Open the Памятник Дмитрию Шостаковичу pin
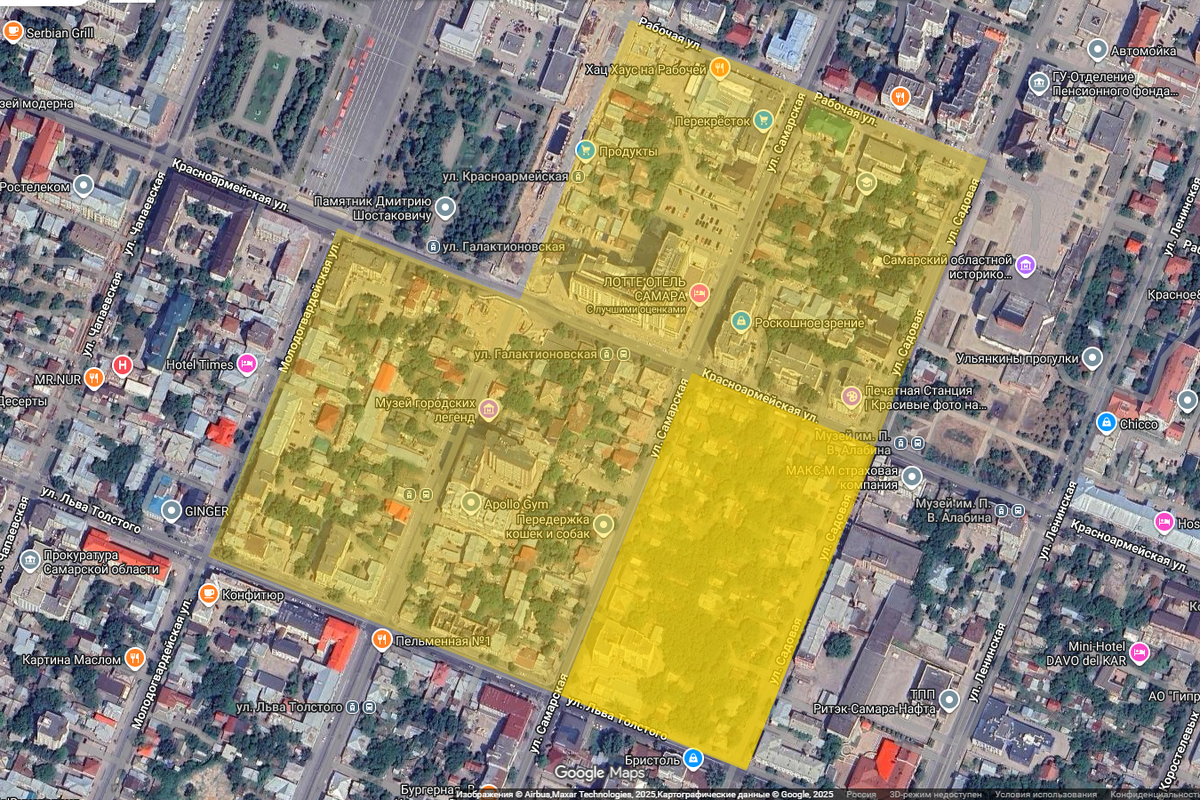Viewport: 1200px width, 800px height. [445, 208]
